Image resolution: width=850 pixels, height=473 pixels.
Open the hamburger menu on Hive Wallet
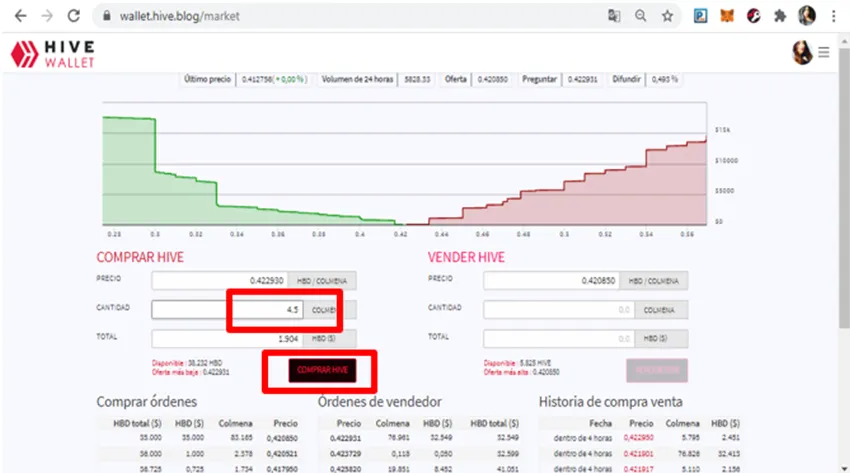coord(824,52)
